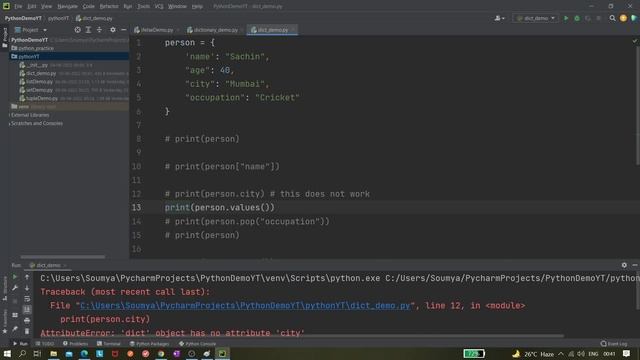The image size is (640, 360).
Task: Open the Refactor menu
Action: tap(109, 7)
